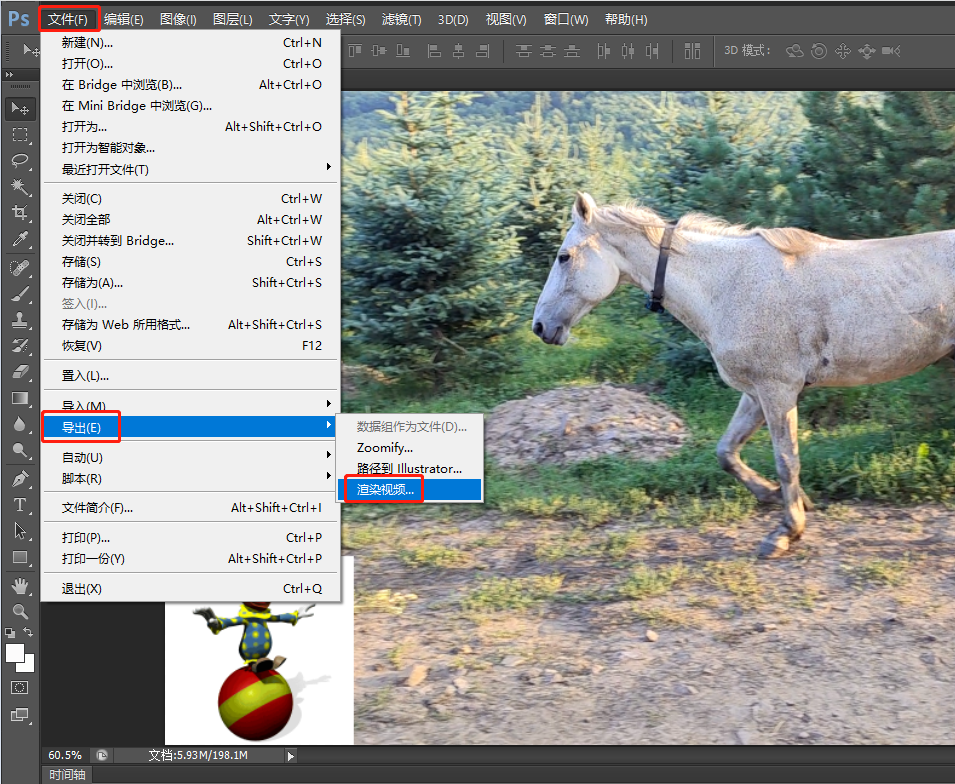Open the 图像(I) menu
955x784 pixels.
[178, 19]
